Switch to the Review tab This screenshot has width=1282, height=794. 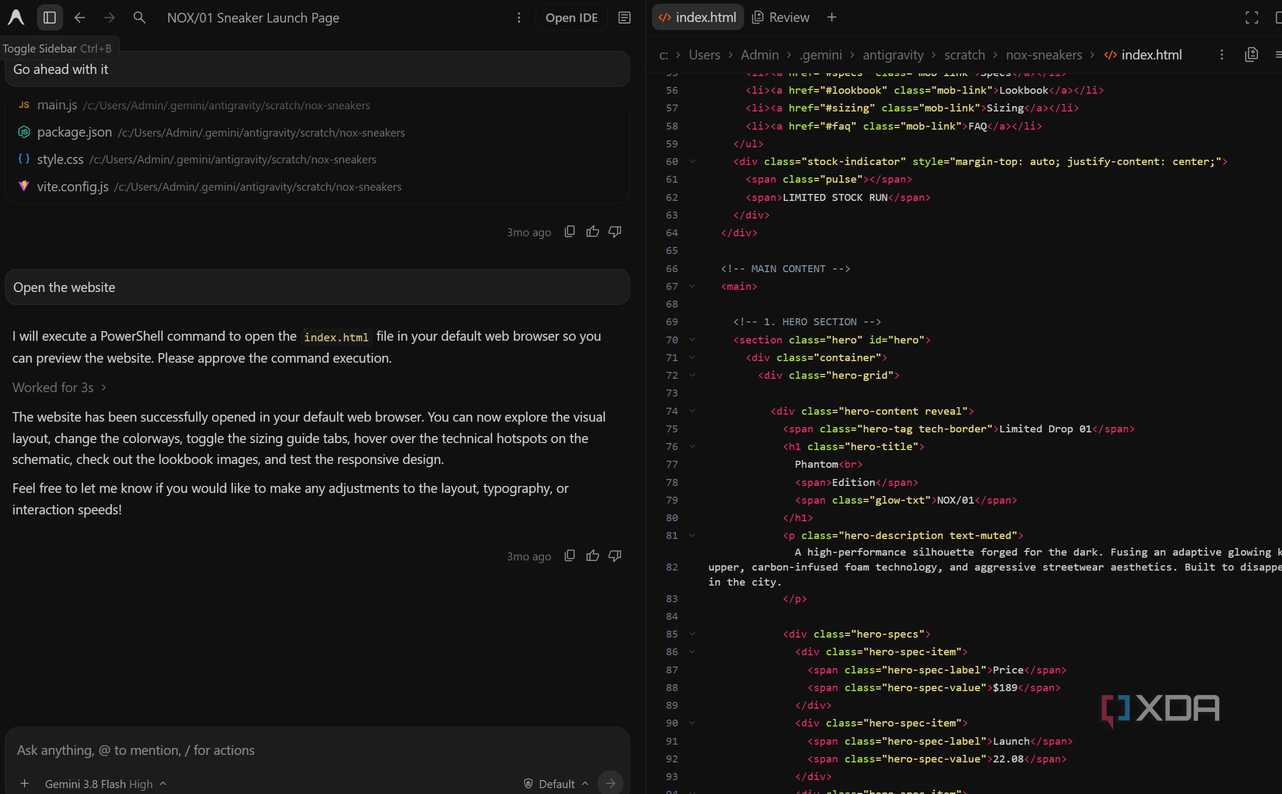[x=781, y=17]
